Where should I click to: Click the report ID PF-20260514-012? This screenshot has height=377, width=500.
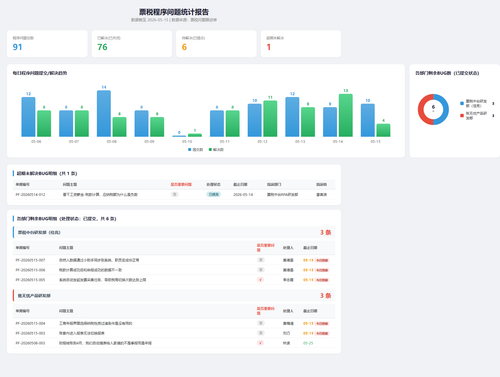tap(30, 195)
